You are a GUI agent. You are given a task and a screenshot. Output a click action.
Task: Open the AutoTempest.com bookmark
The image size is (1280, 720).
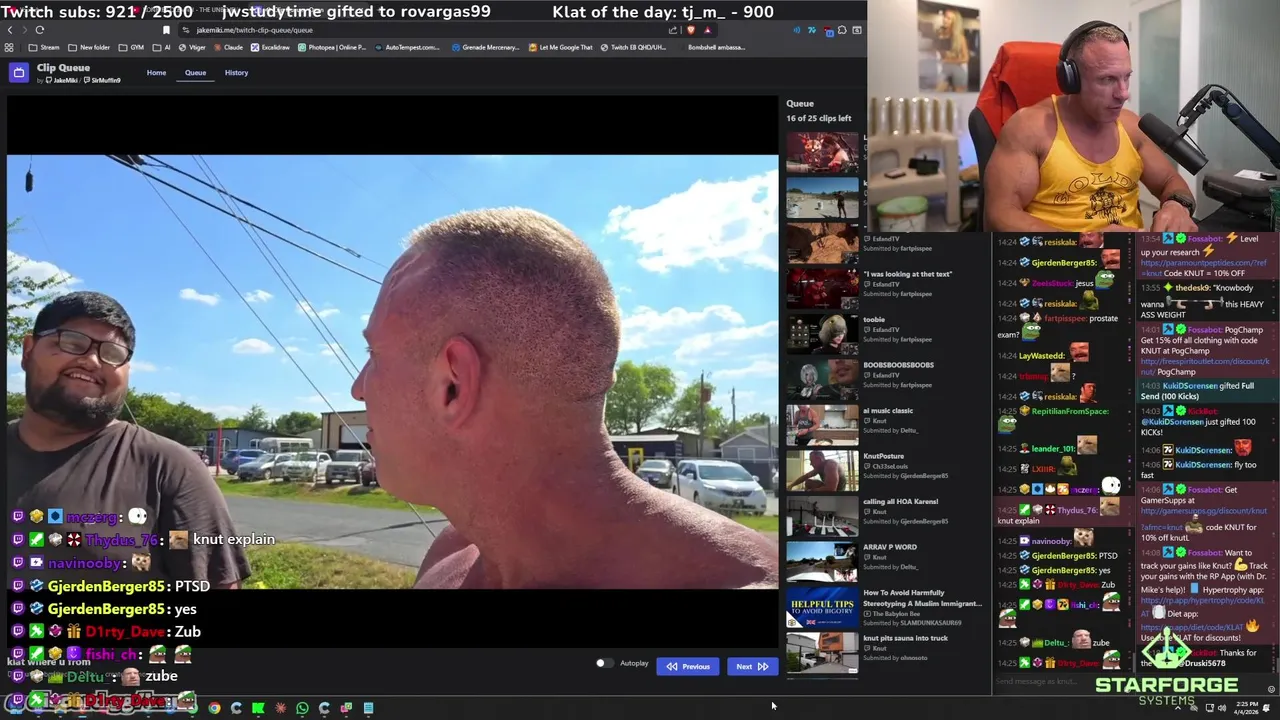[x=407, y=47]
